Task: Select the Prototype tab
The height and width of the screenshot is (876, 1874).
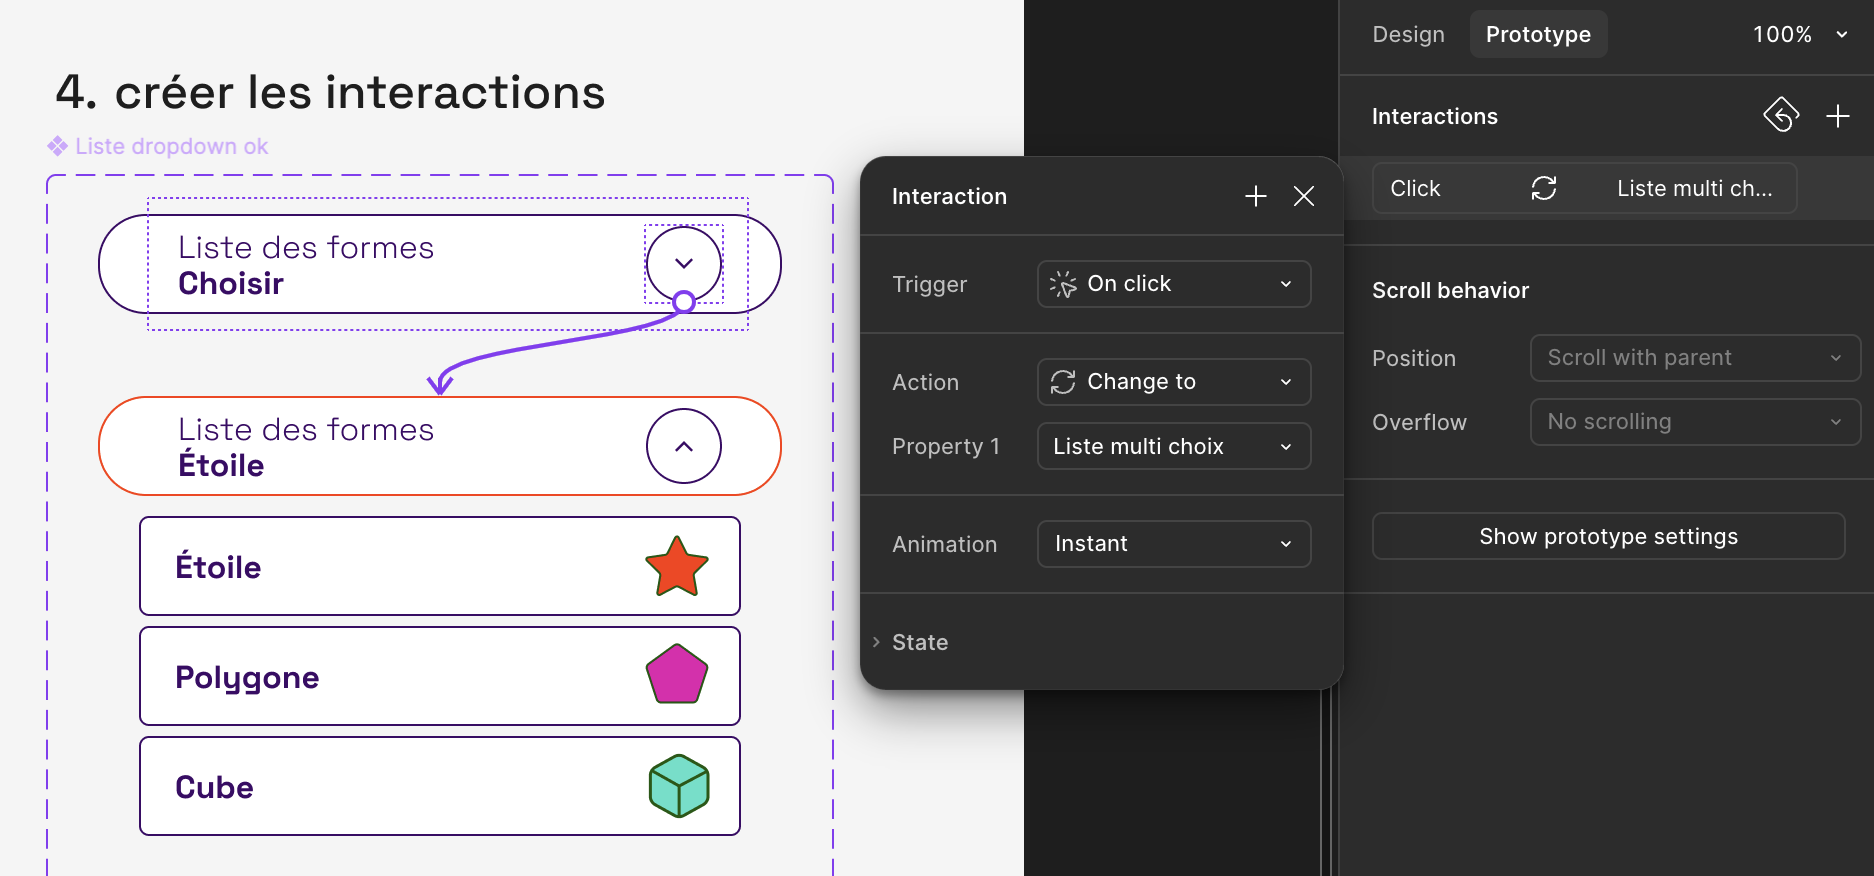Action: tap(1537, 34)
